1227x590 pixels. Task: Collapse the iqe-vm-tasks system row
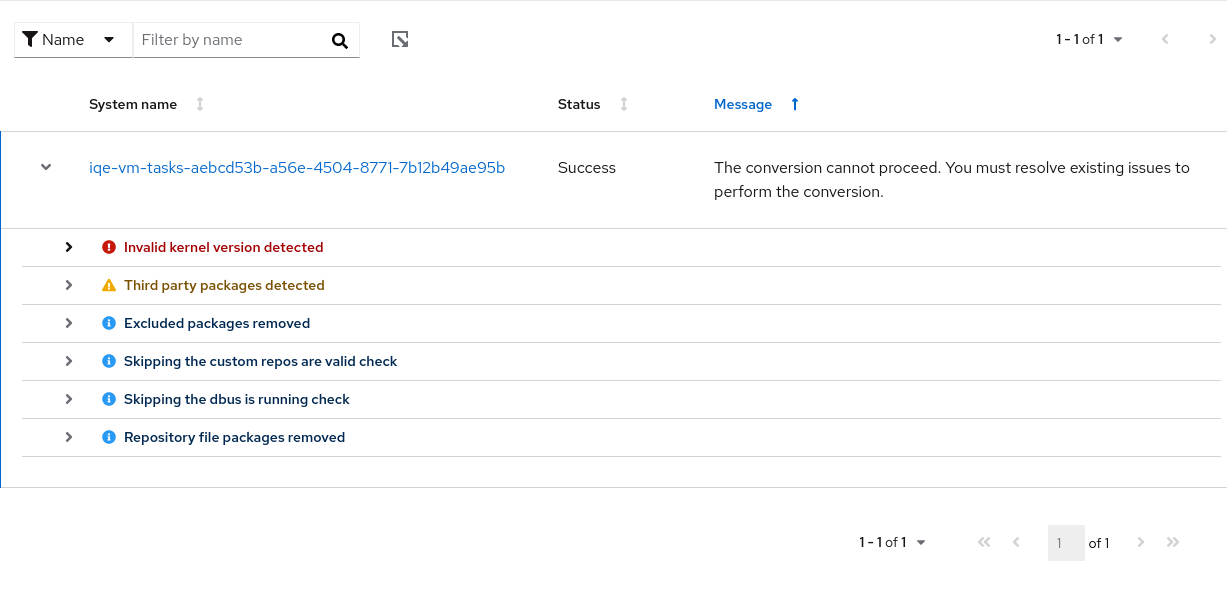pyautogui.click(x=45, y=167)
